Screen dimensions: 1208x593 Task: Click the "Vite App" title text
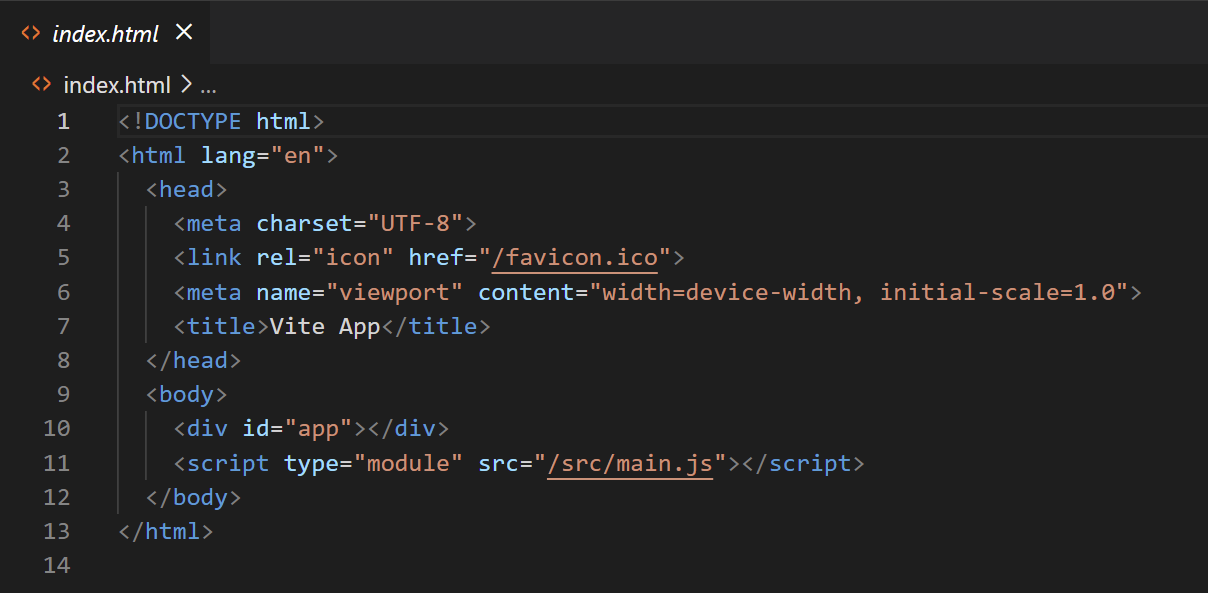pos(325,326)
